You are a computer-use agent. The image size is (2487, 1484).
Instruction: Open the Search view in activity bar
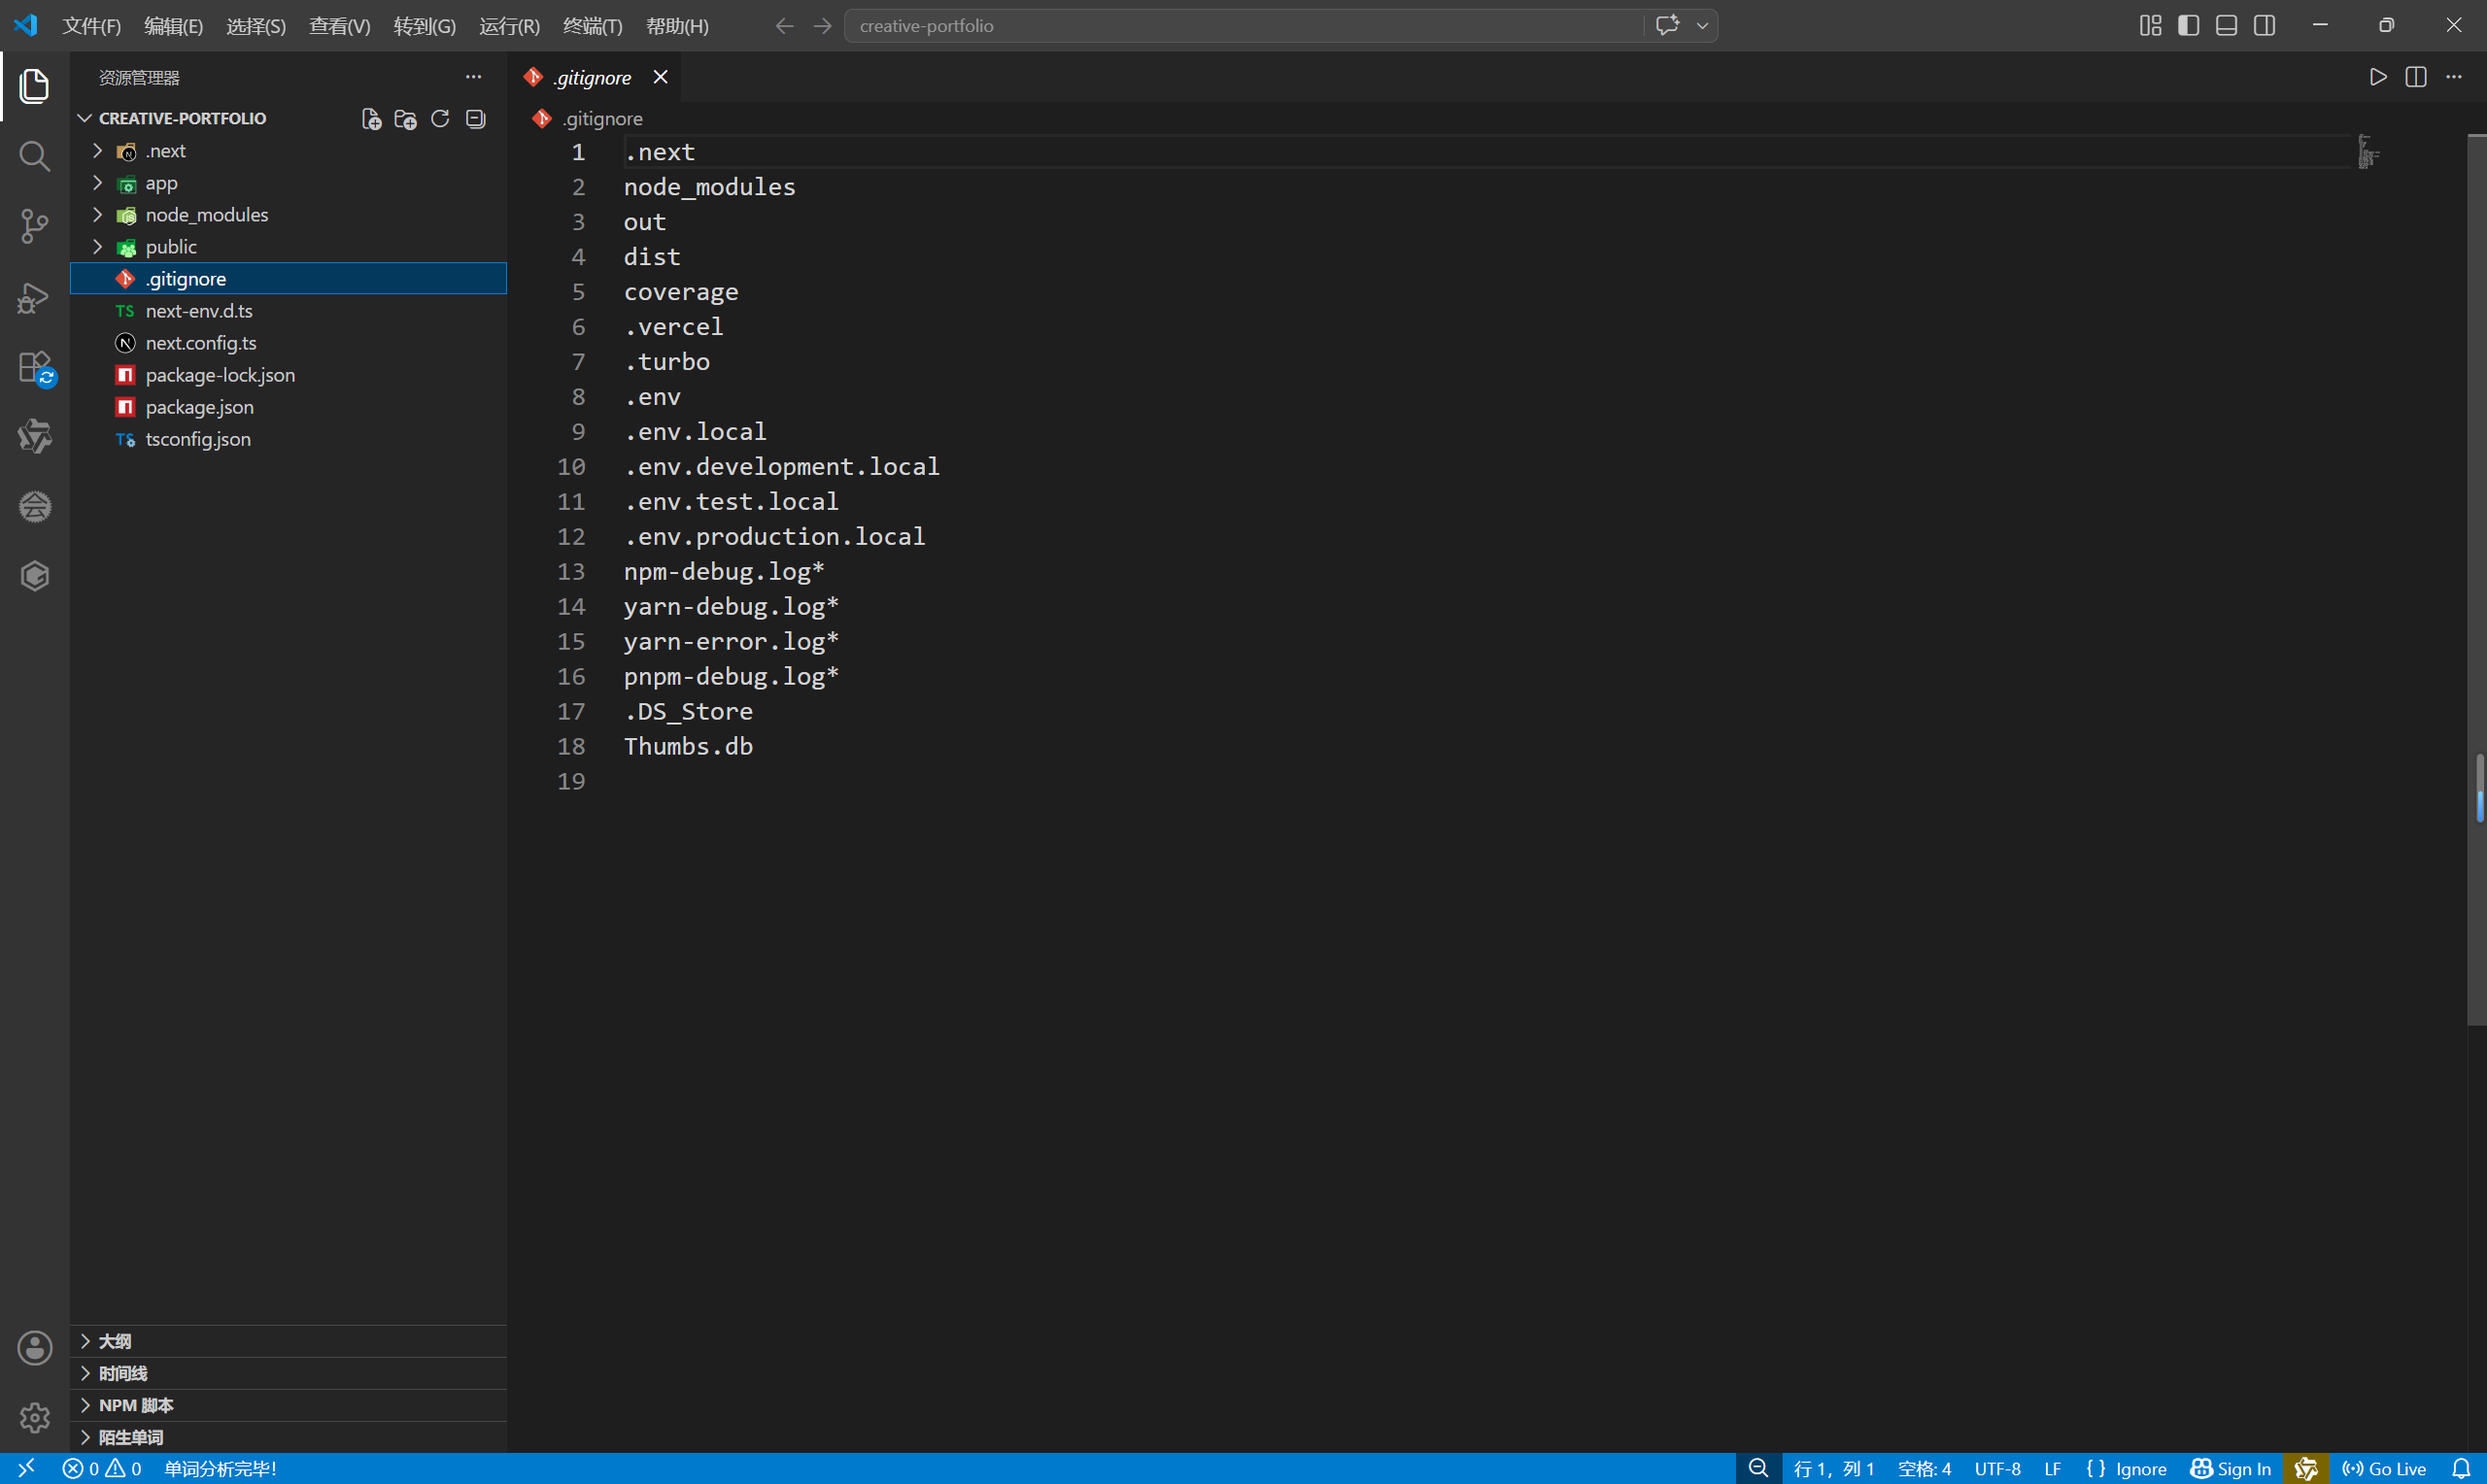tap(34, 156)
